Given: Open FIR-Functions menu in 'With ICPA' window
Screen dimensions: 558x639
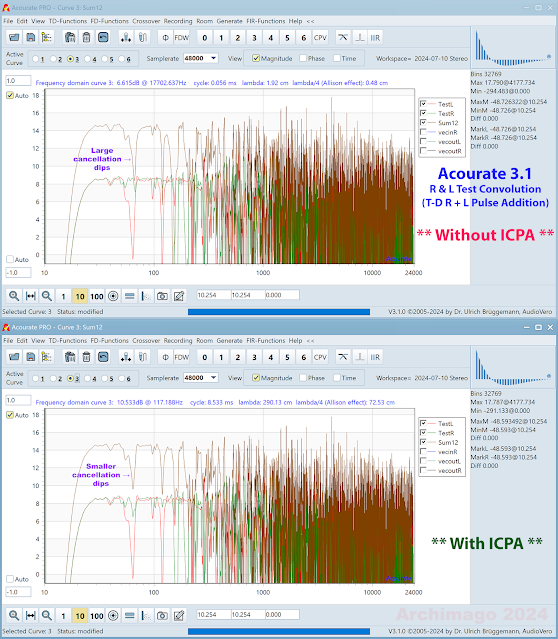Looking at the screenshot, I should [266, 340].
